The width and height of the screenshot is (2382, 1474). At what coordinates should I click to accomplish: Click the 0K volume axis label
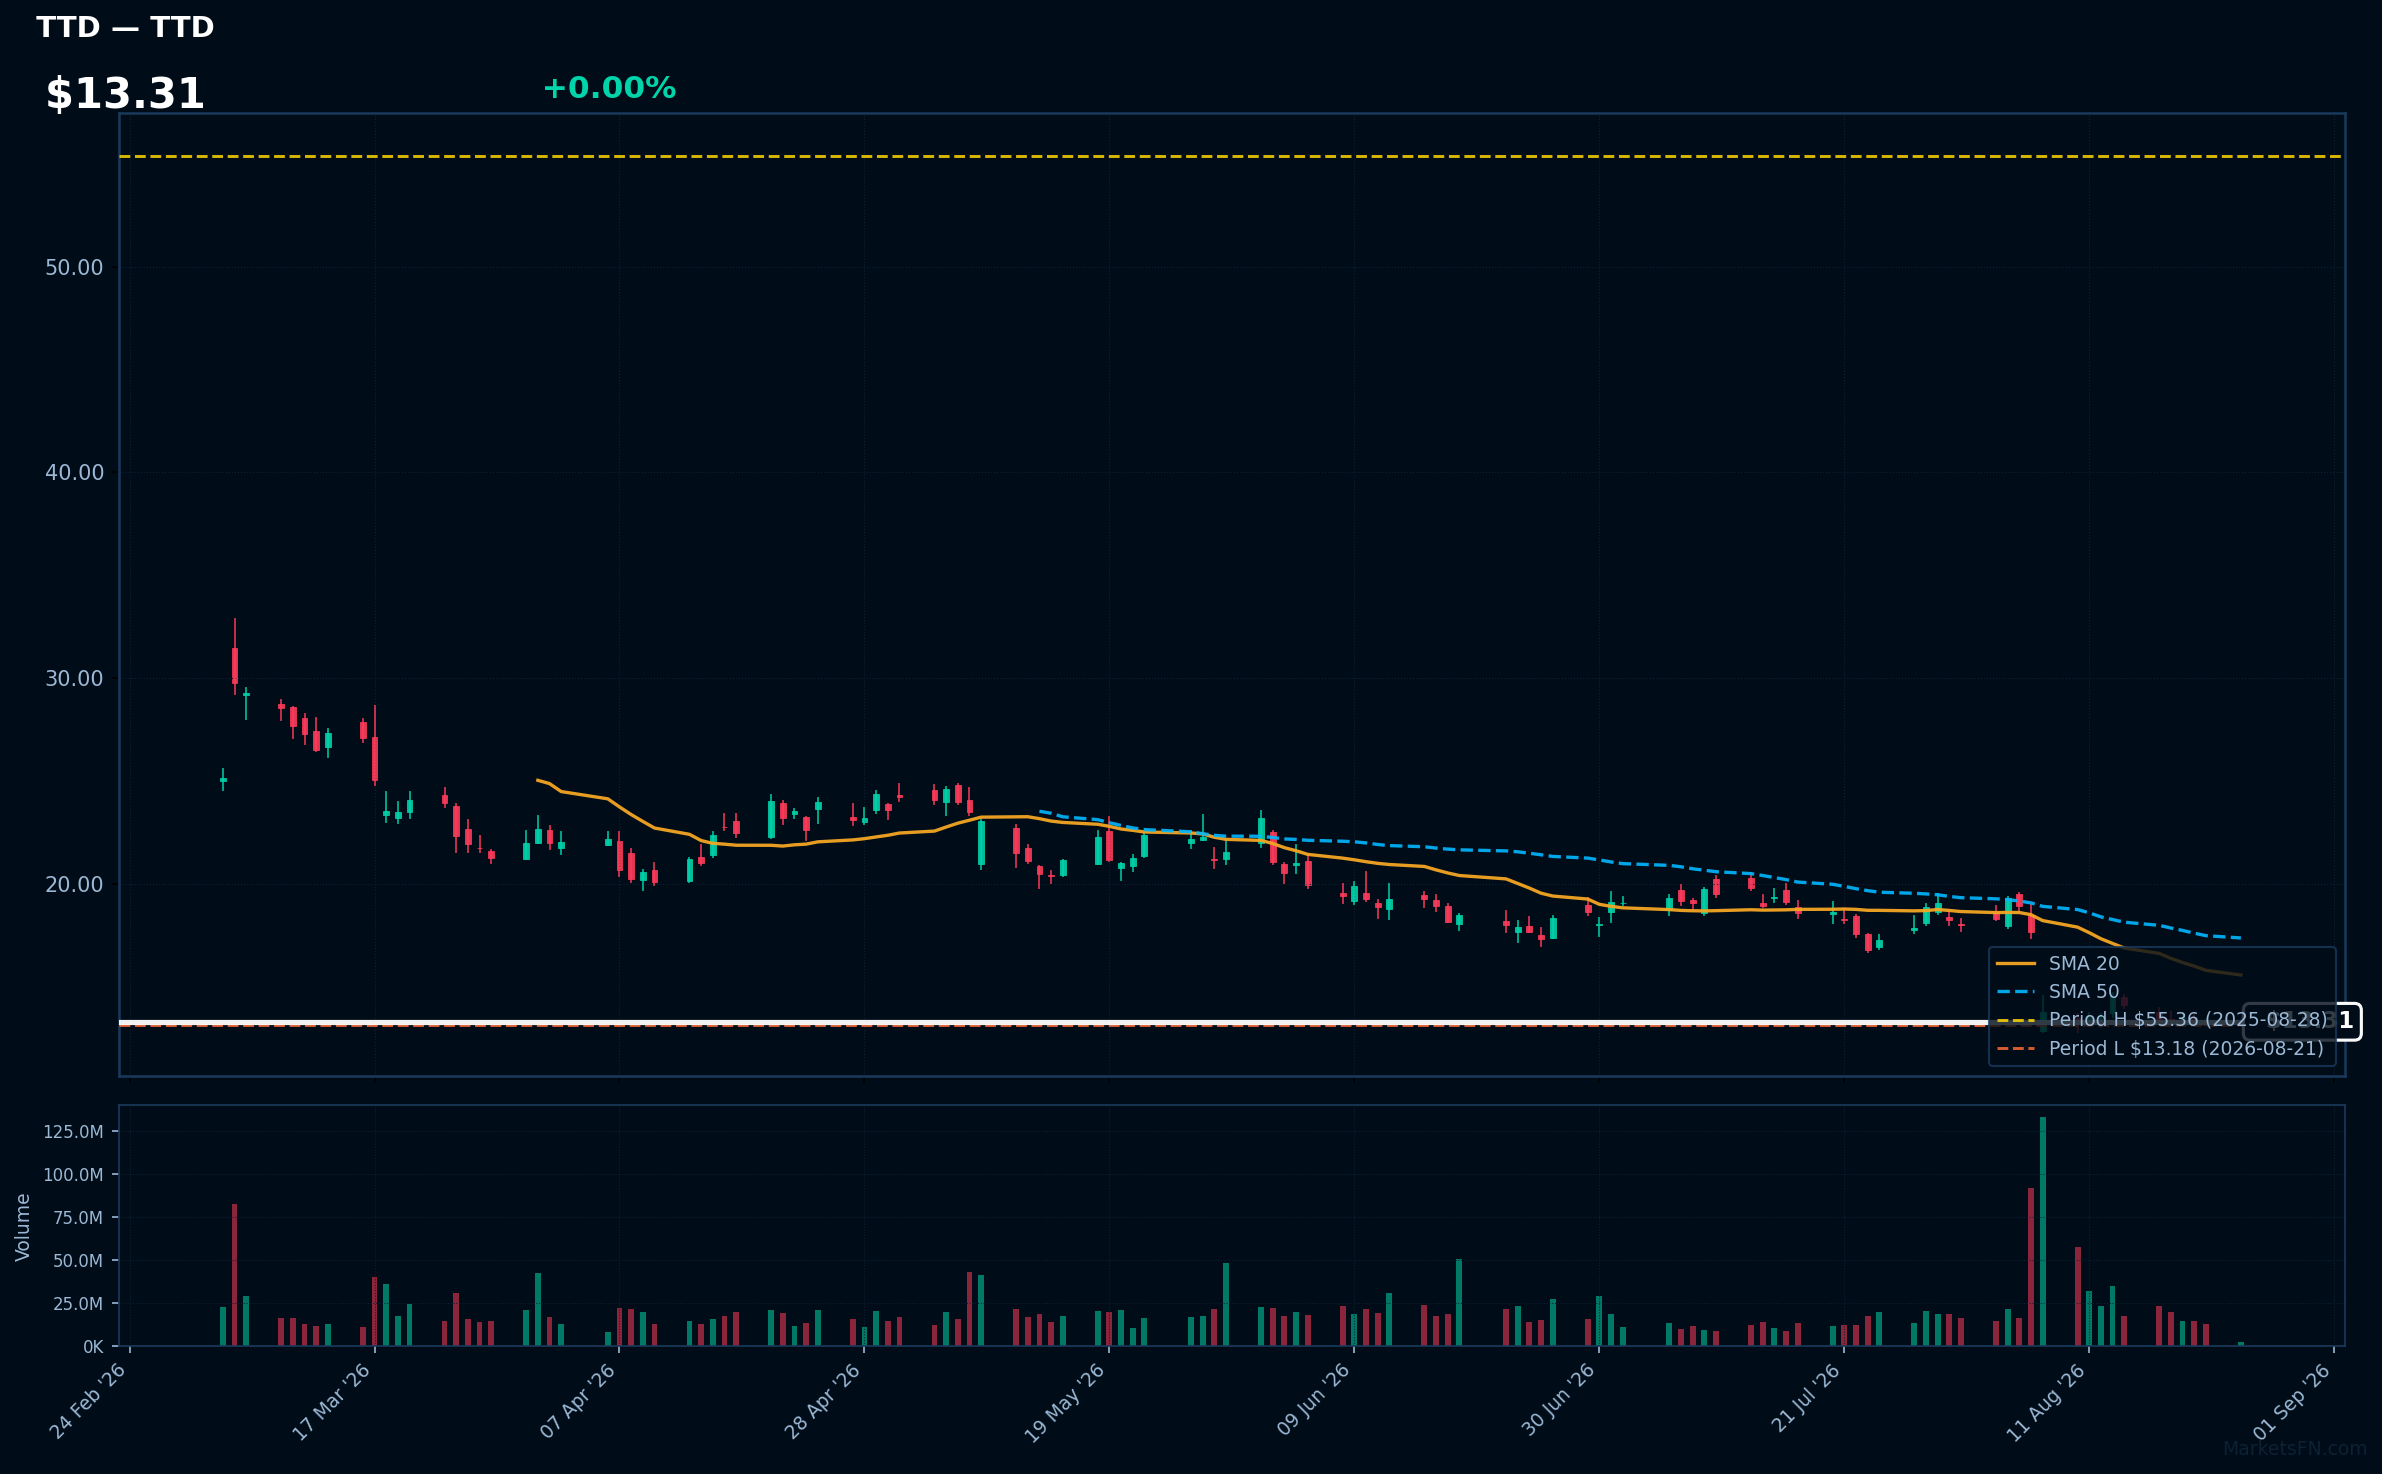pos(93,1347)
